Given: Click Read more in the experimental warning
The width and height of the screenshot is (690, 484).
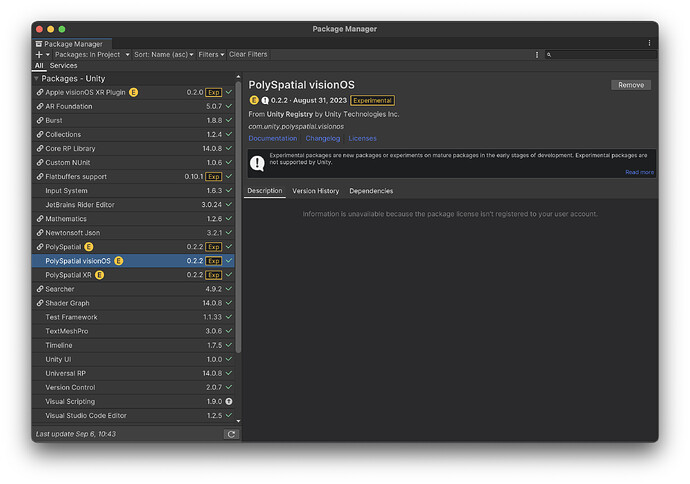Looking at the screenshot, I should [x=639, y=172].
